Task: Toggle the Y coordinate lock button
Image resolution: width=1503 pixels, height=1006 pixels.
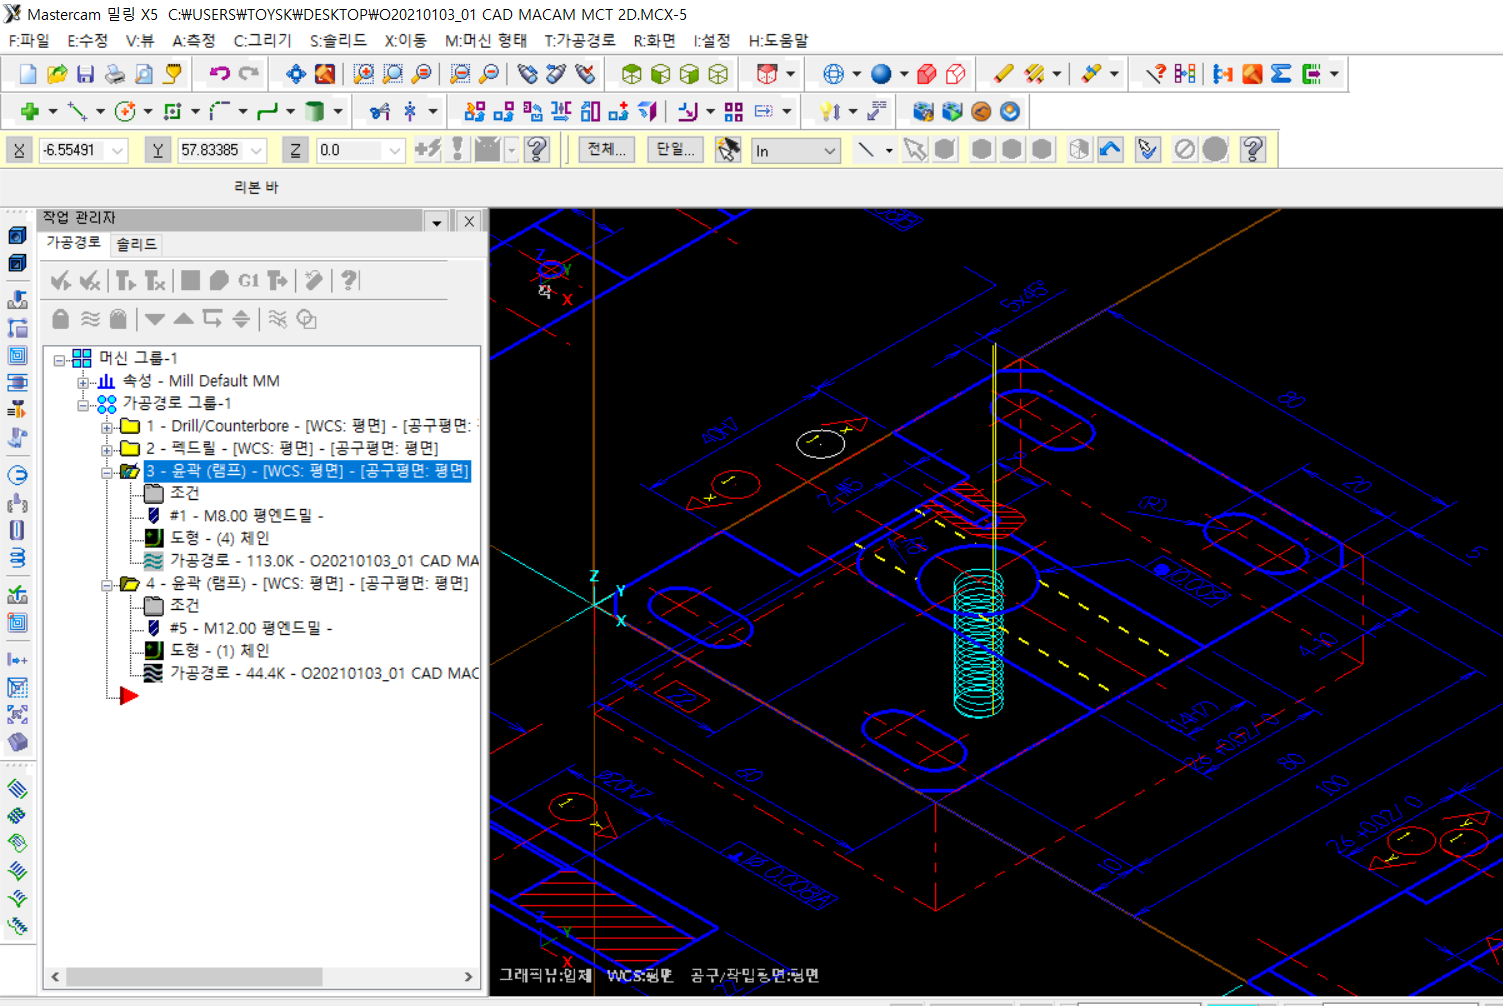Action: 157,150
